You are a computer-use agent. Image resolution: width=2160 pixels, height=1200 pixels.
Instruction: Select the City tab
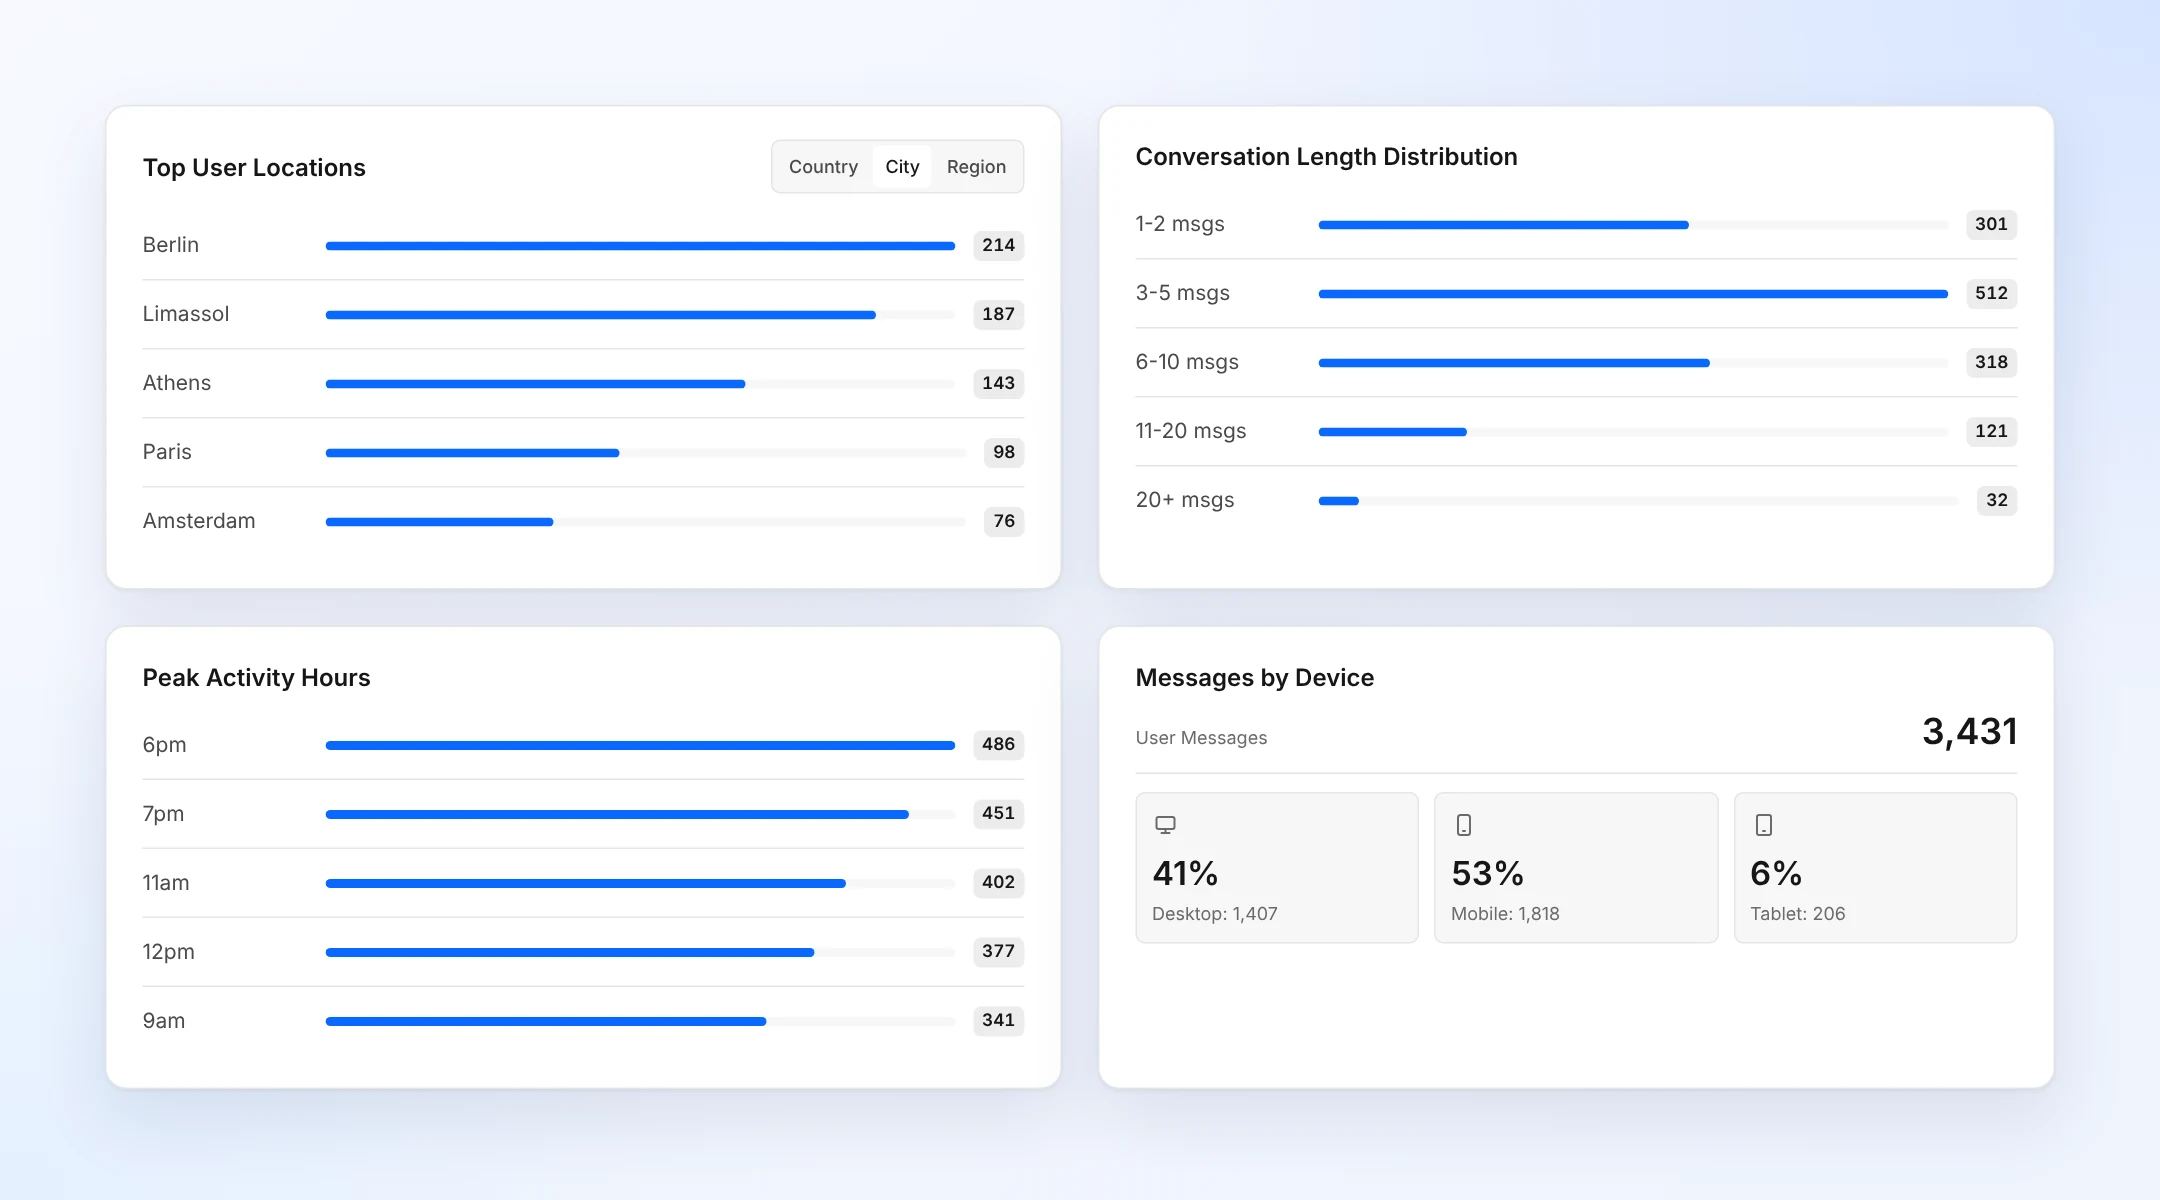tap(902, 167)
